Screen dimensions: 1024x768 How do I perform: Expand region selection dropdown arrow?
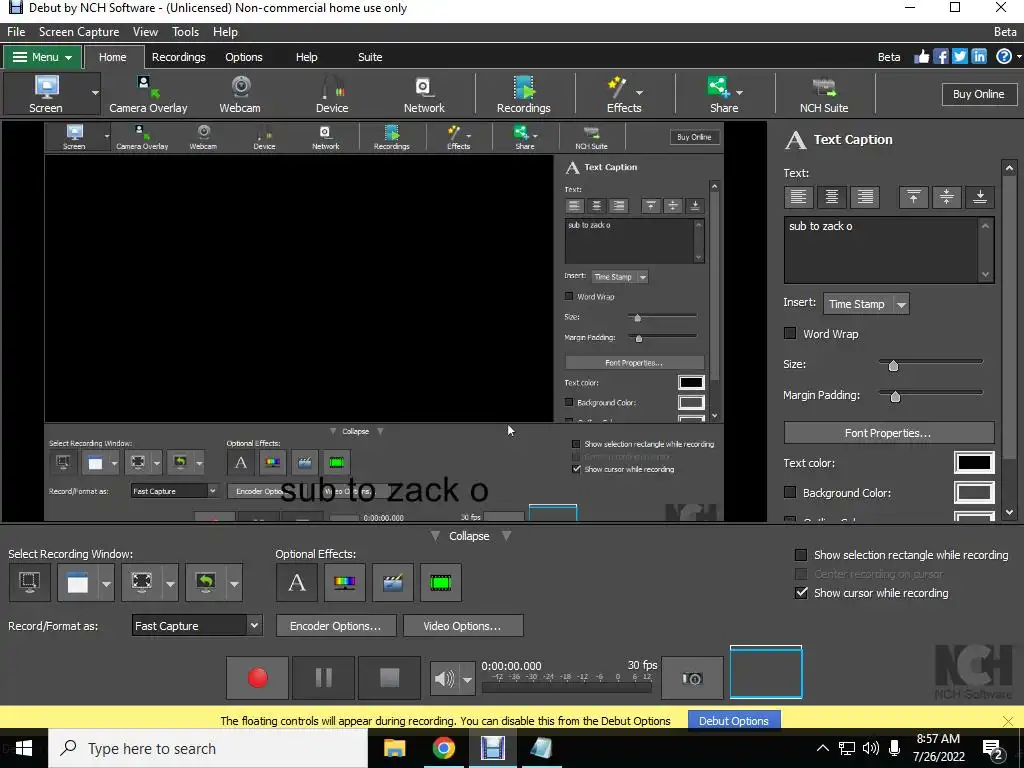click(x=170, y=583)
